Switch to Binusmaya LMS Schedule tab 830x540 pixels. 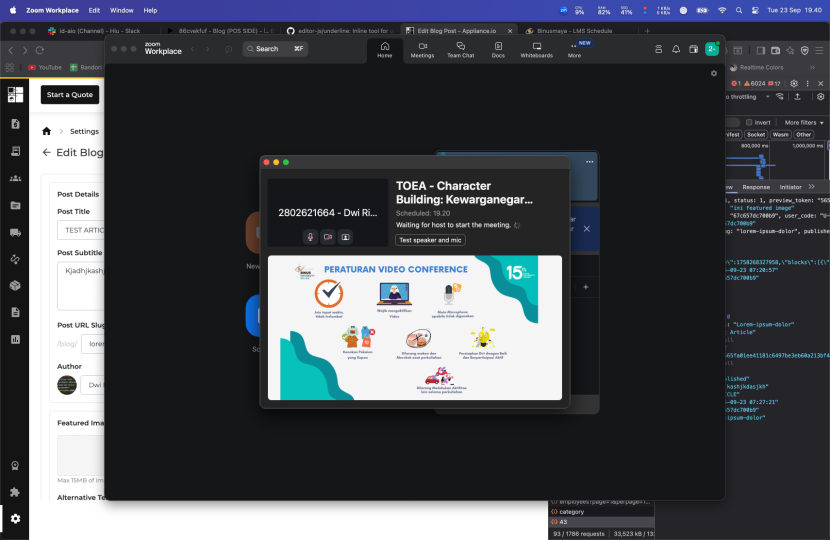pos(574,31)
